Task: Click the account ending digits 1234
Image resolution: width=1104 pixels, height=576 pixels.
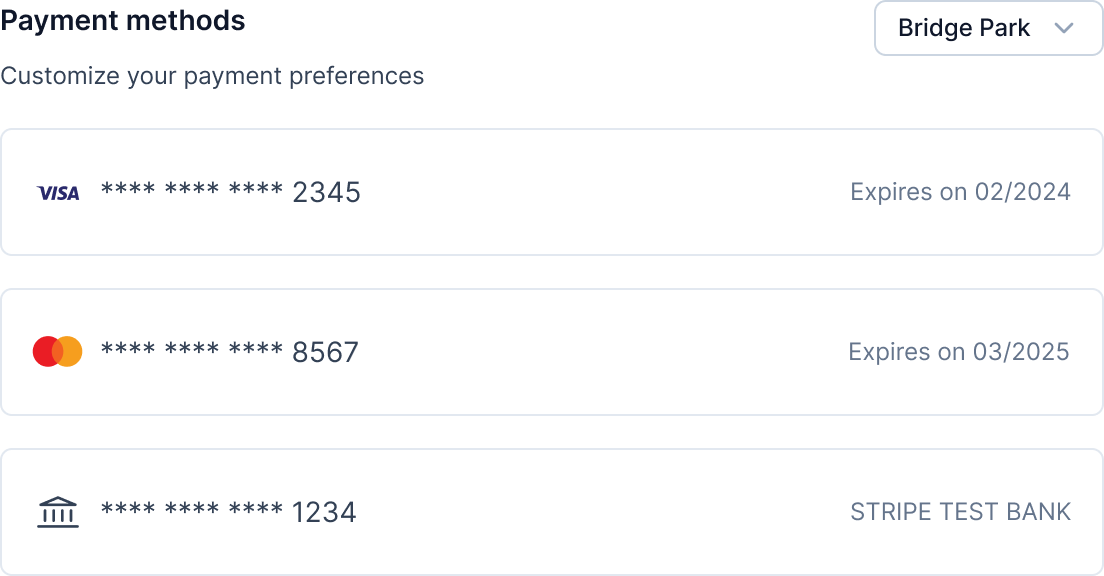Action: tap(324, 512)
